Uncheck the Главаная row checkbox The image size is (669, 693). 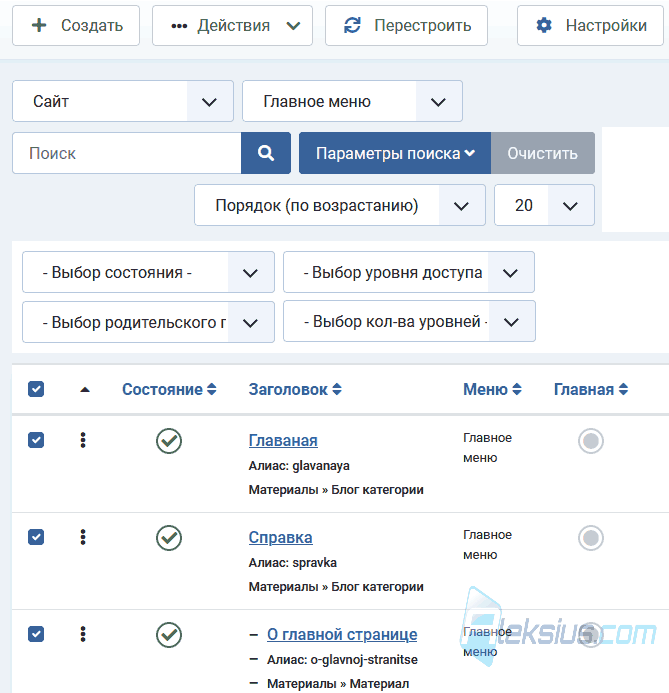(x=36, y=440)
